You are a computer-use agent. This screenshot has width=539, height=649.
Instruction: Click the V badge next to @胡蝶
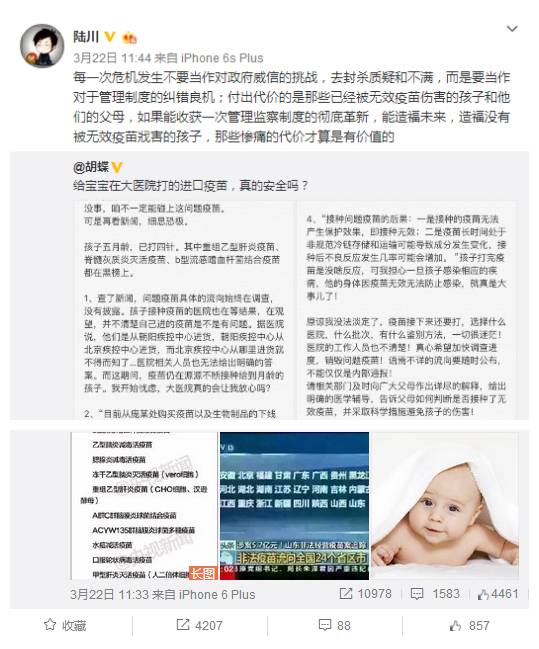coord(117,168)
